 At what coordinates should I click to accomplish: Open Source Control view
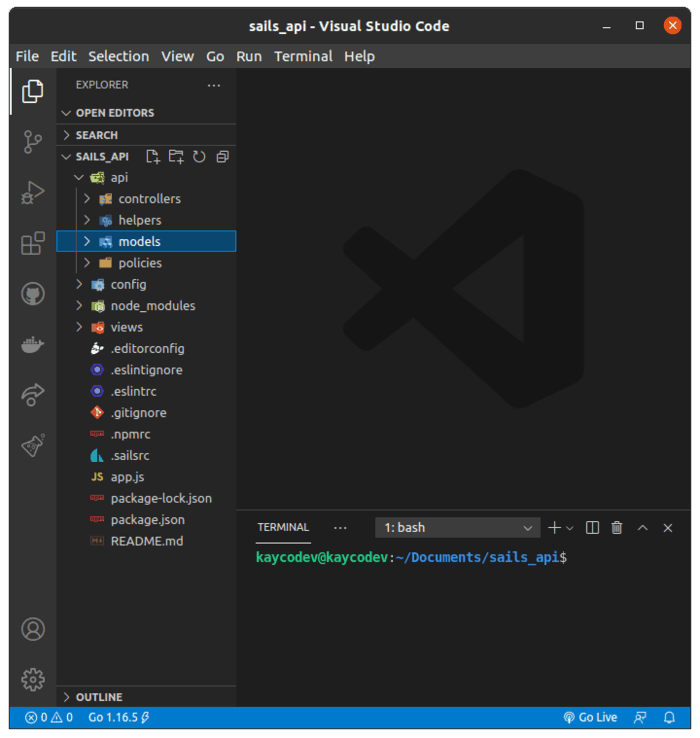pyautogui.click(x=32, y=142)
